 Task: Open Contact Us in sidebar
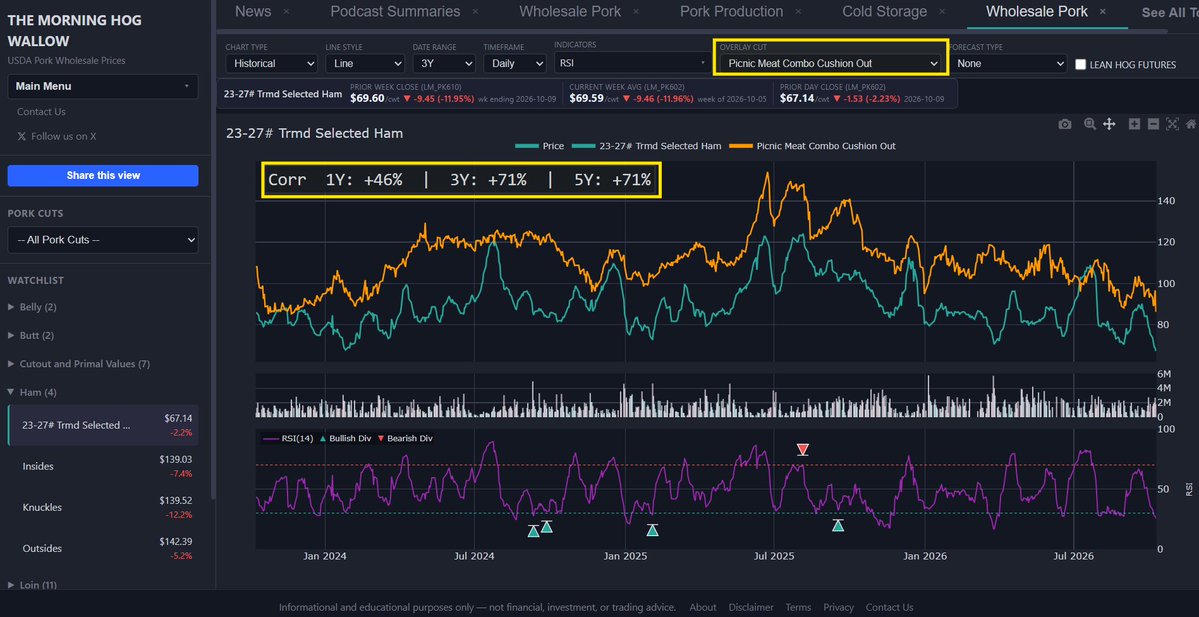(x=41, y=112)
